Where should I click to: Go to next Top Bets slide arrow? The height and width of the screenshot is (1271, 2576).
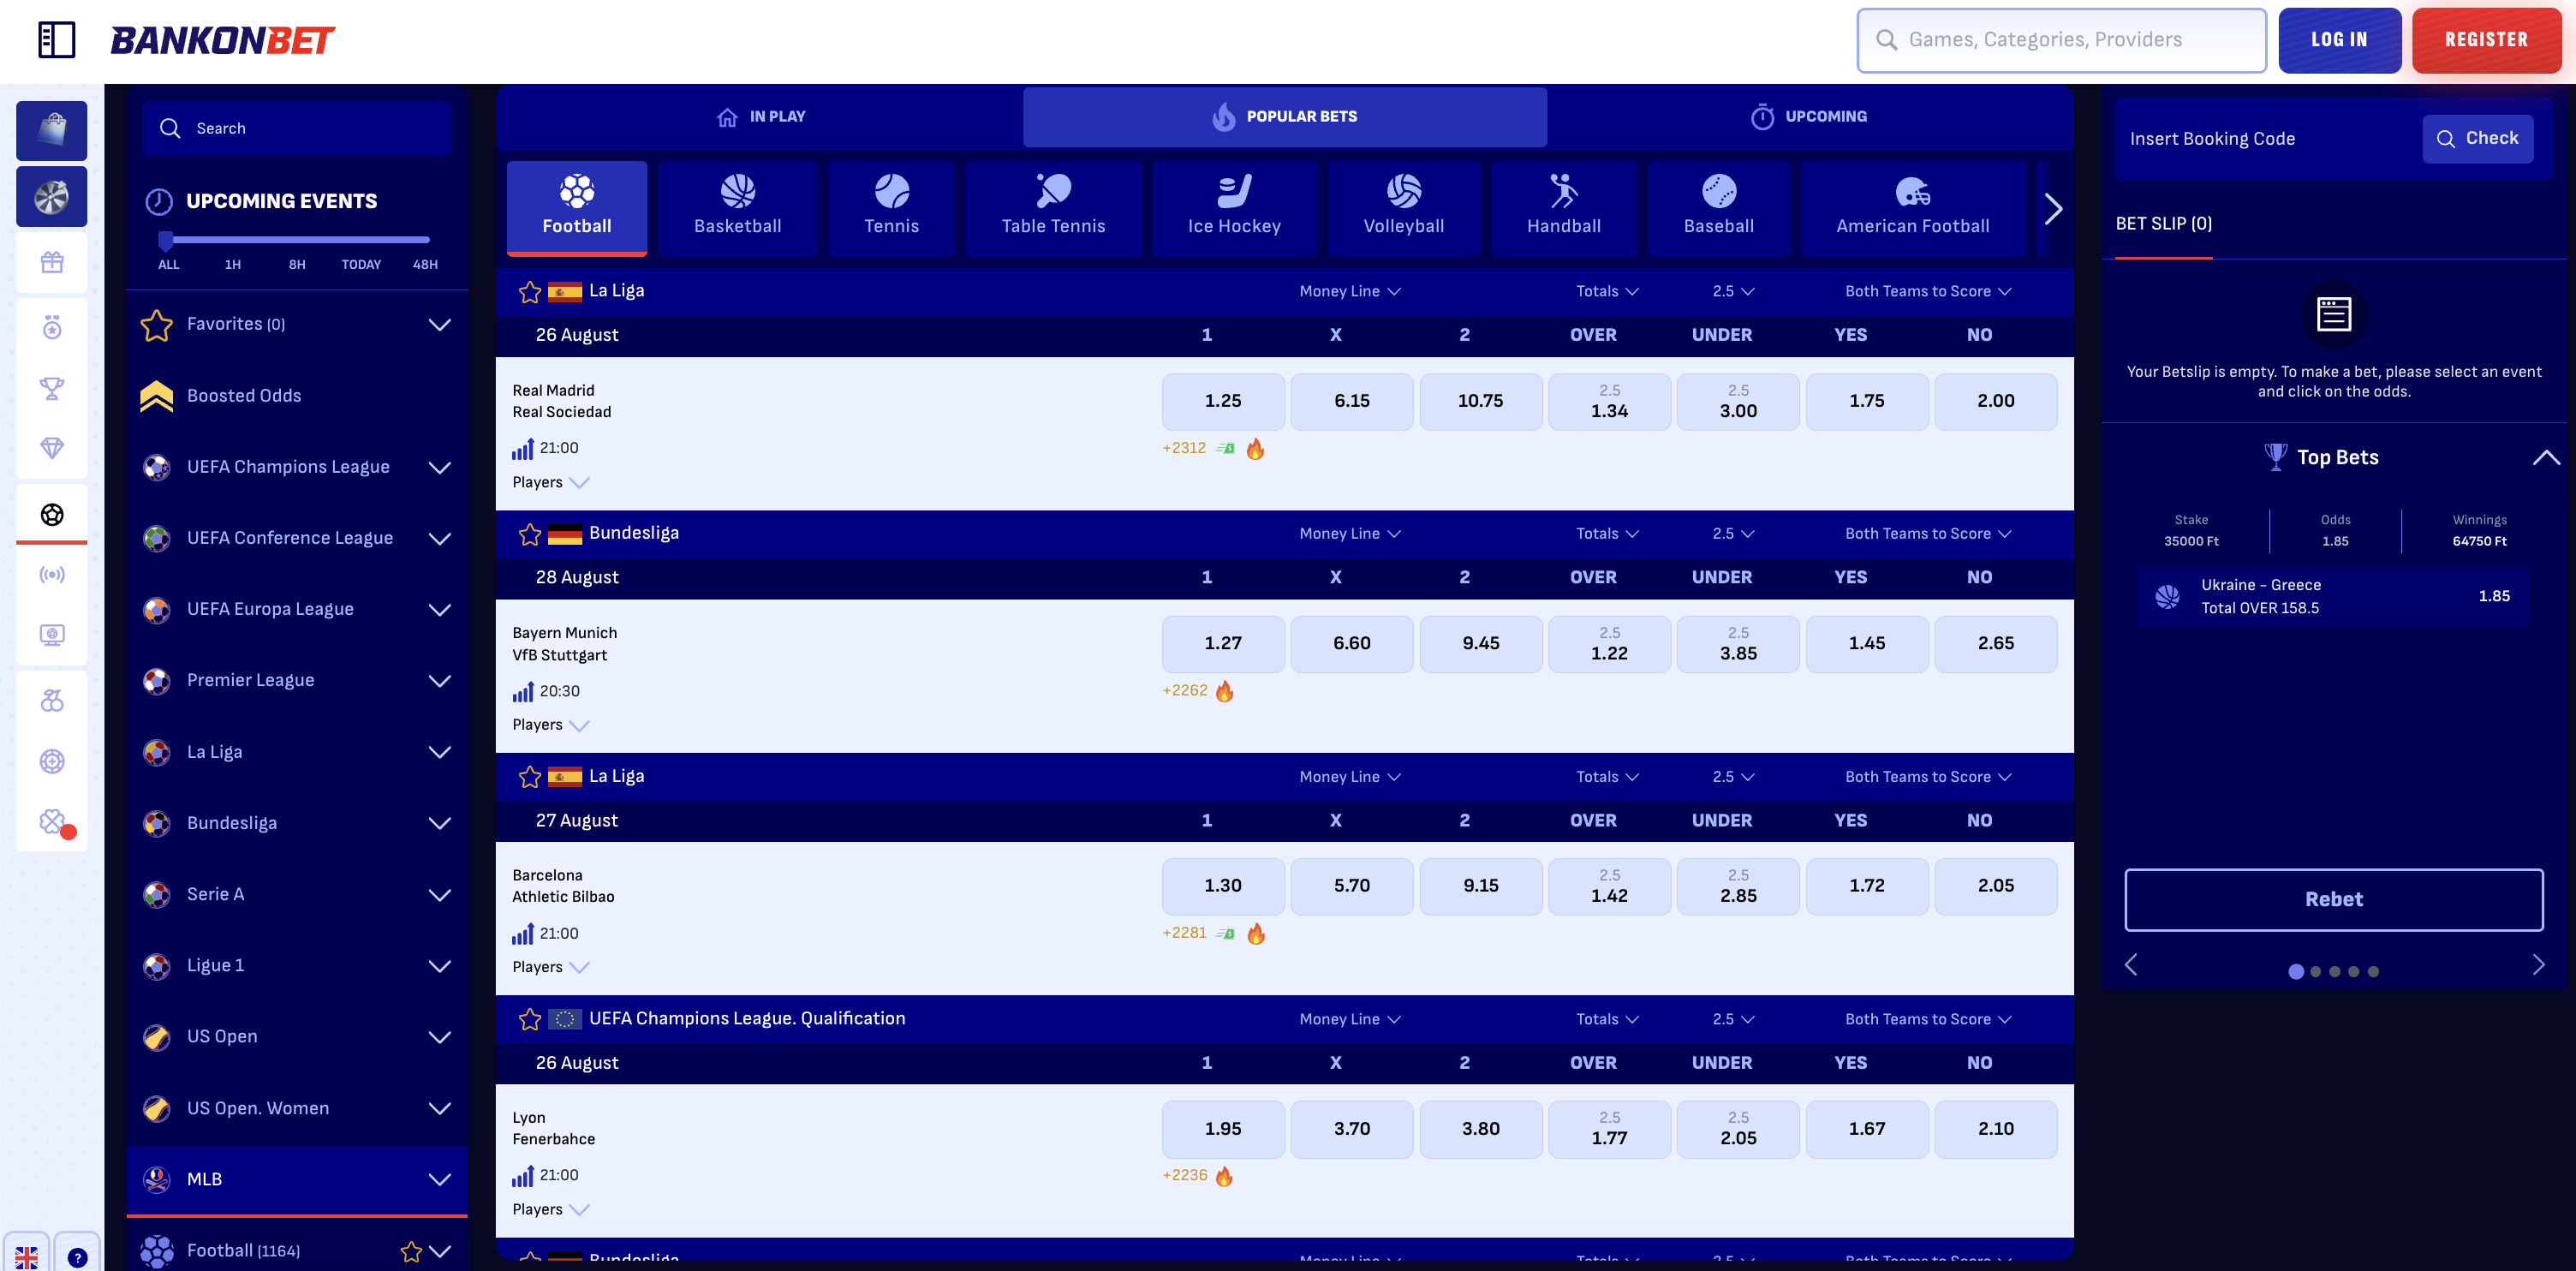pyautogui.click(x=2538, y=965)
